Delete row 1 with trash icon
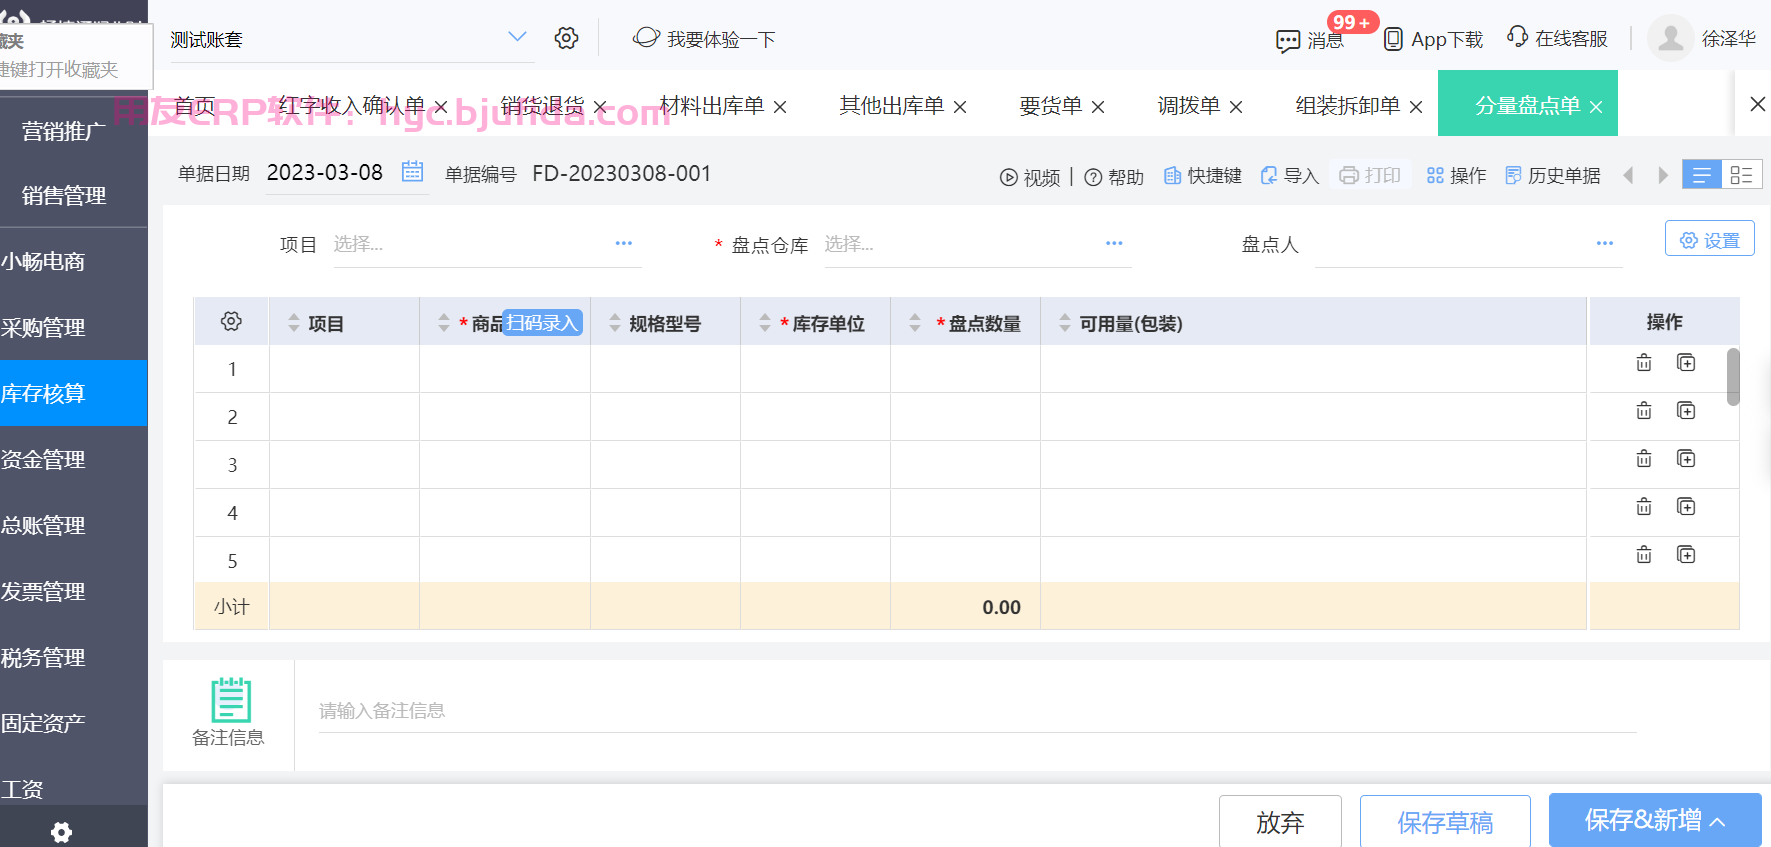The height and width of the screenshot is (847, 1771). point(1644,363)
